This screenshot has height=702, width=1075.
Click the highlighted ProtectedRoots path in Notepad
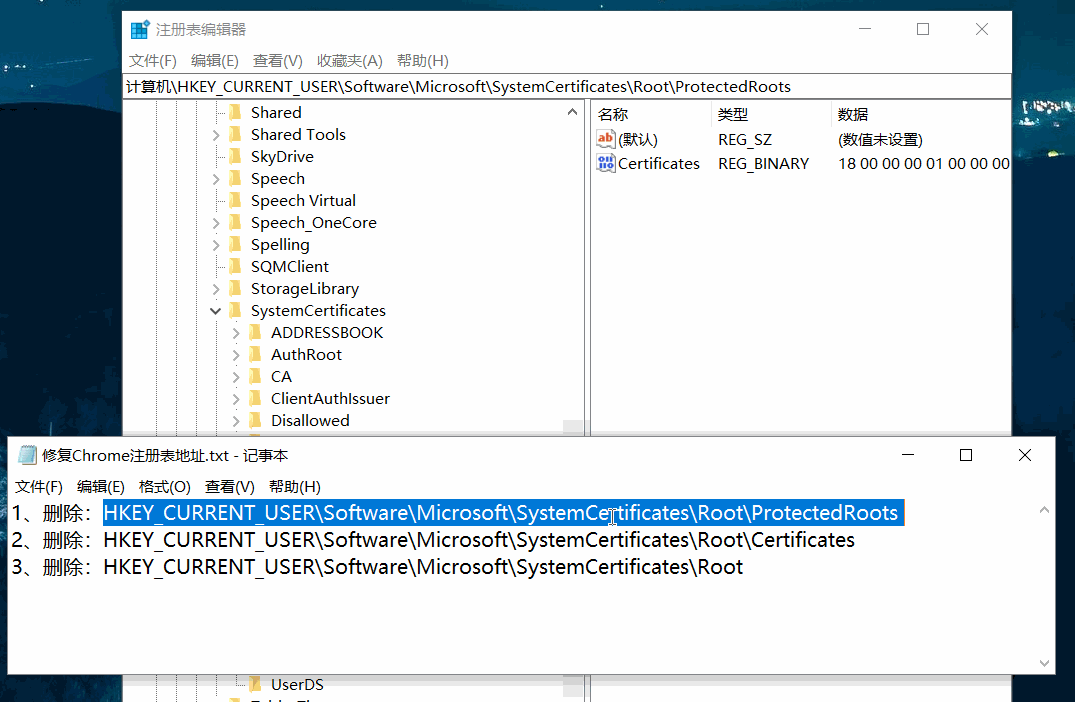(504, 513)
